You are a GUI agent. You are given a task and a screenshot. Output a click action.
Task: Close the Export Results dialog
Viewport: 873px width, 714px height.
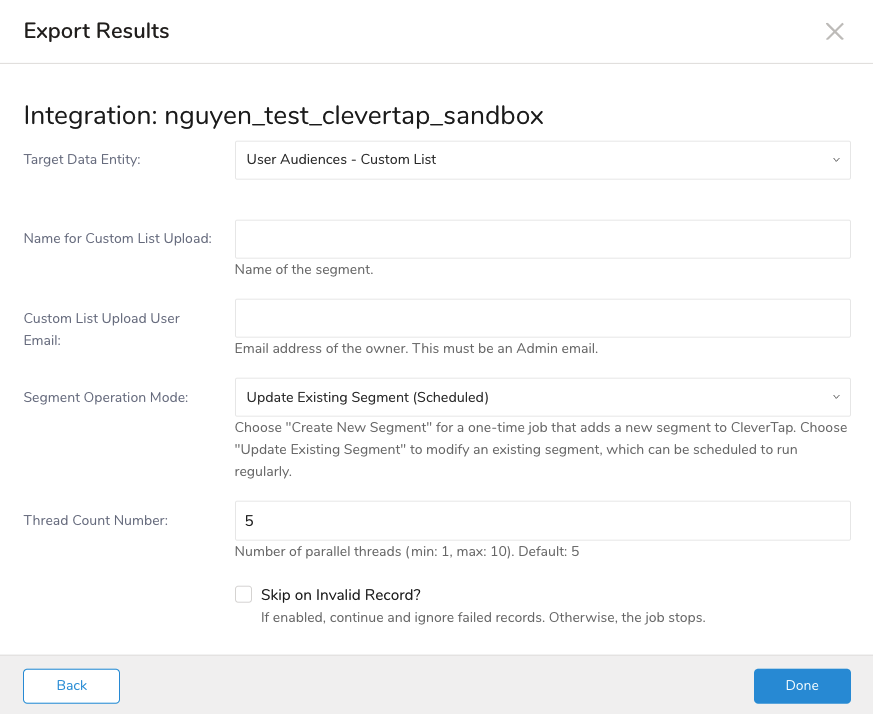(x=835, y=31)
